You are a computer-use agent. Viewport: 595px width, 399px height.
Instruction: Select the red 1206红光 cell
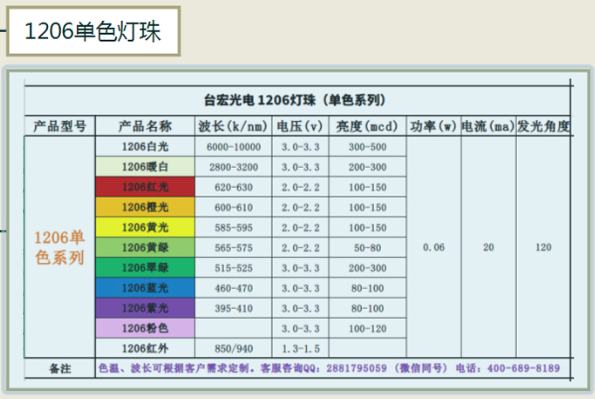tap(145, 187)
